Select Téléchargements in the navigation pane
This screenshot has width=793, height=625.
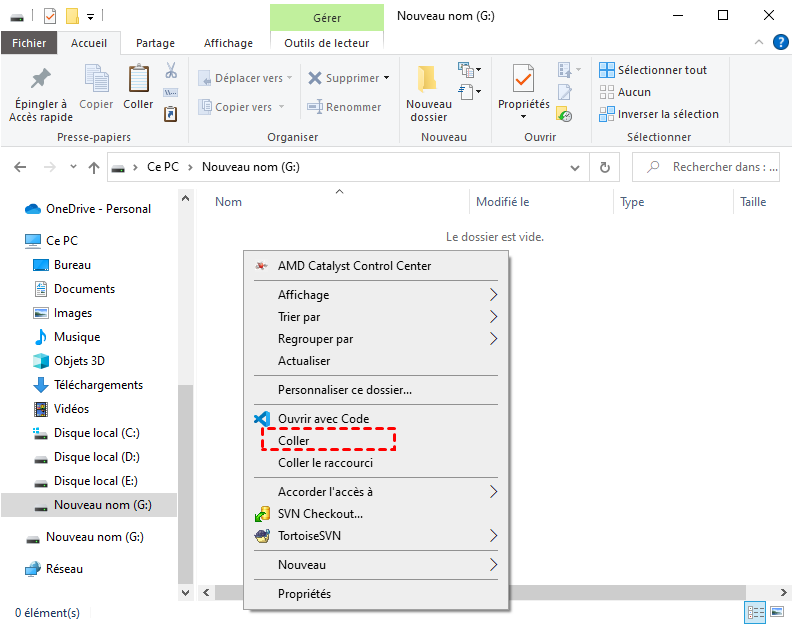(98, 385)
